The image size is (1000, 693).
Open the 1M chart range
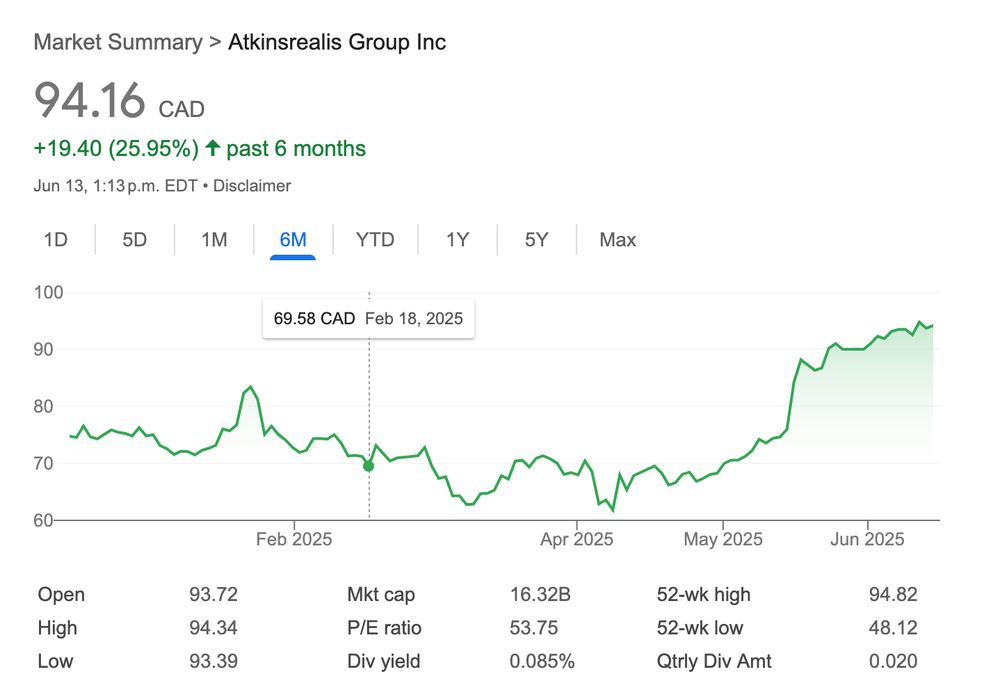pyautogui.click(x=214, y=240)
